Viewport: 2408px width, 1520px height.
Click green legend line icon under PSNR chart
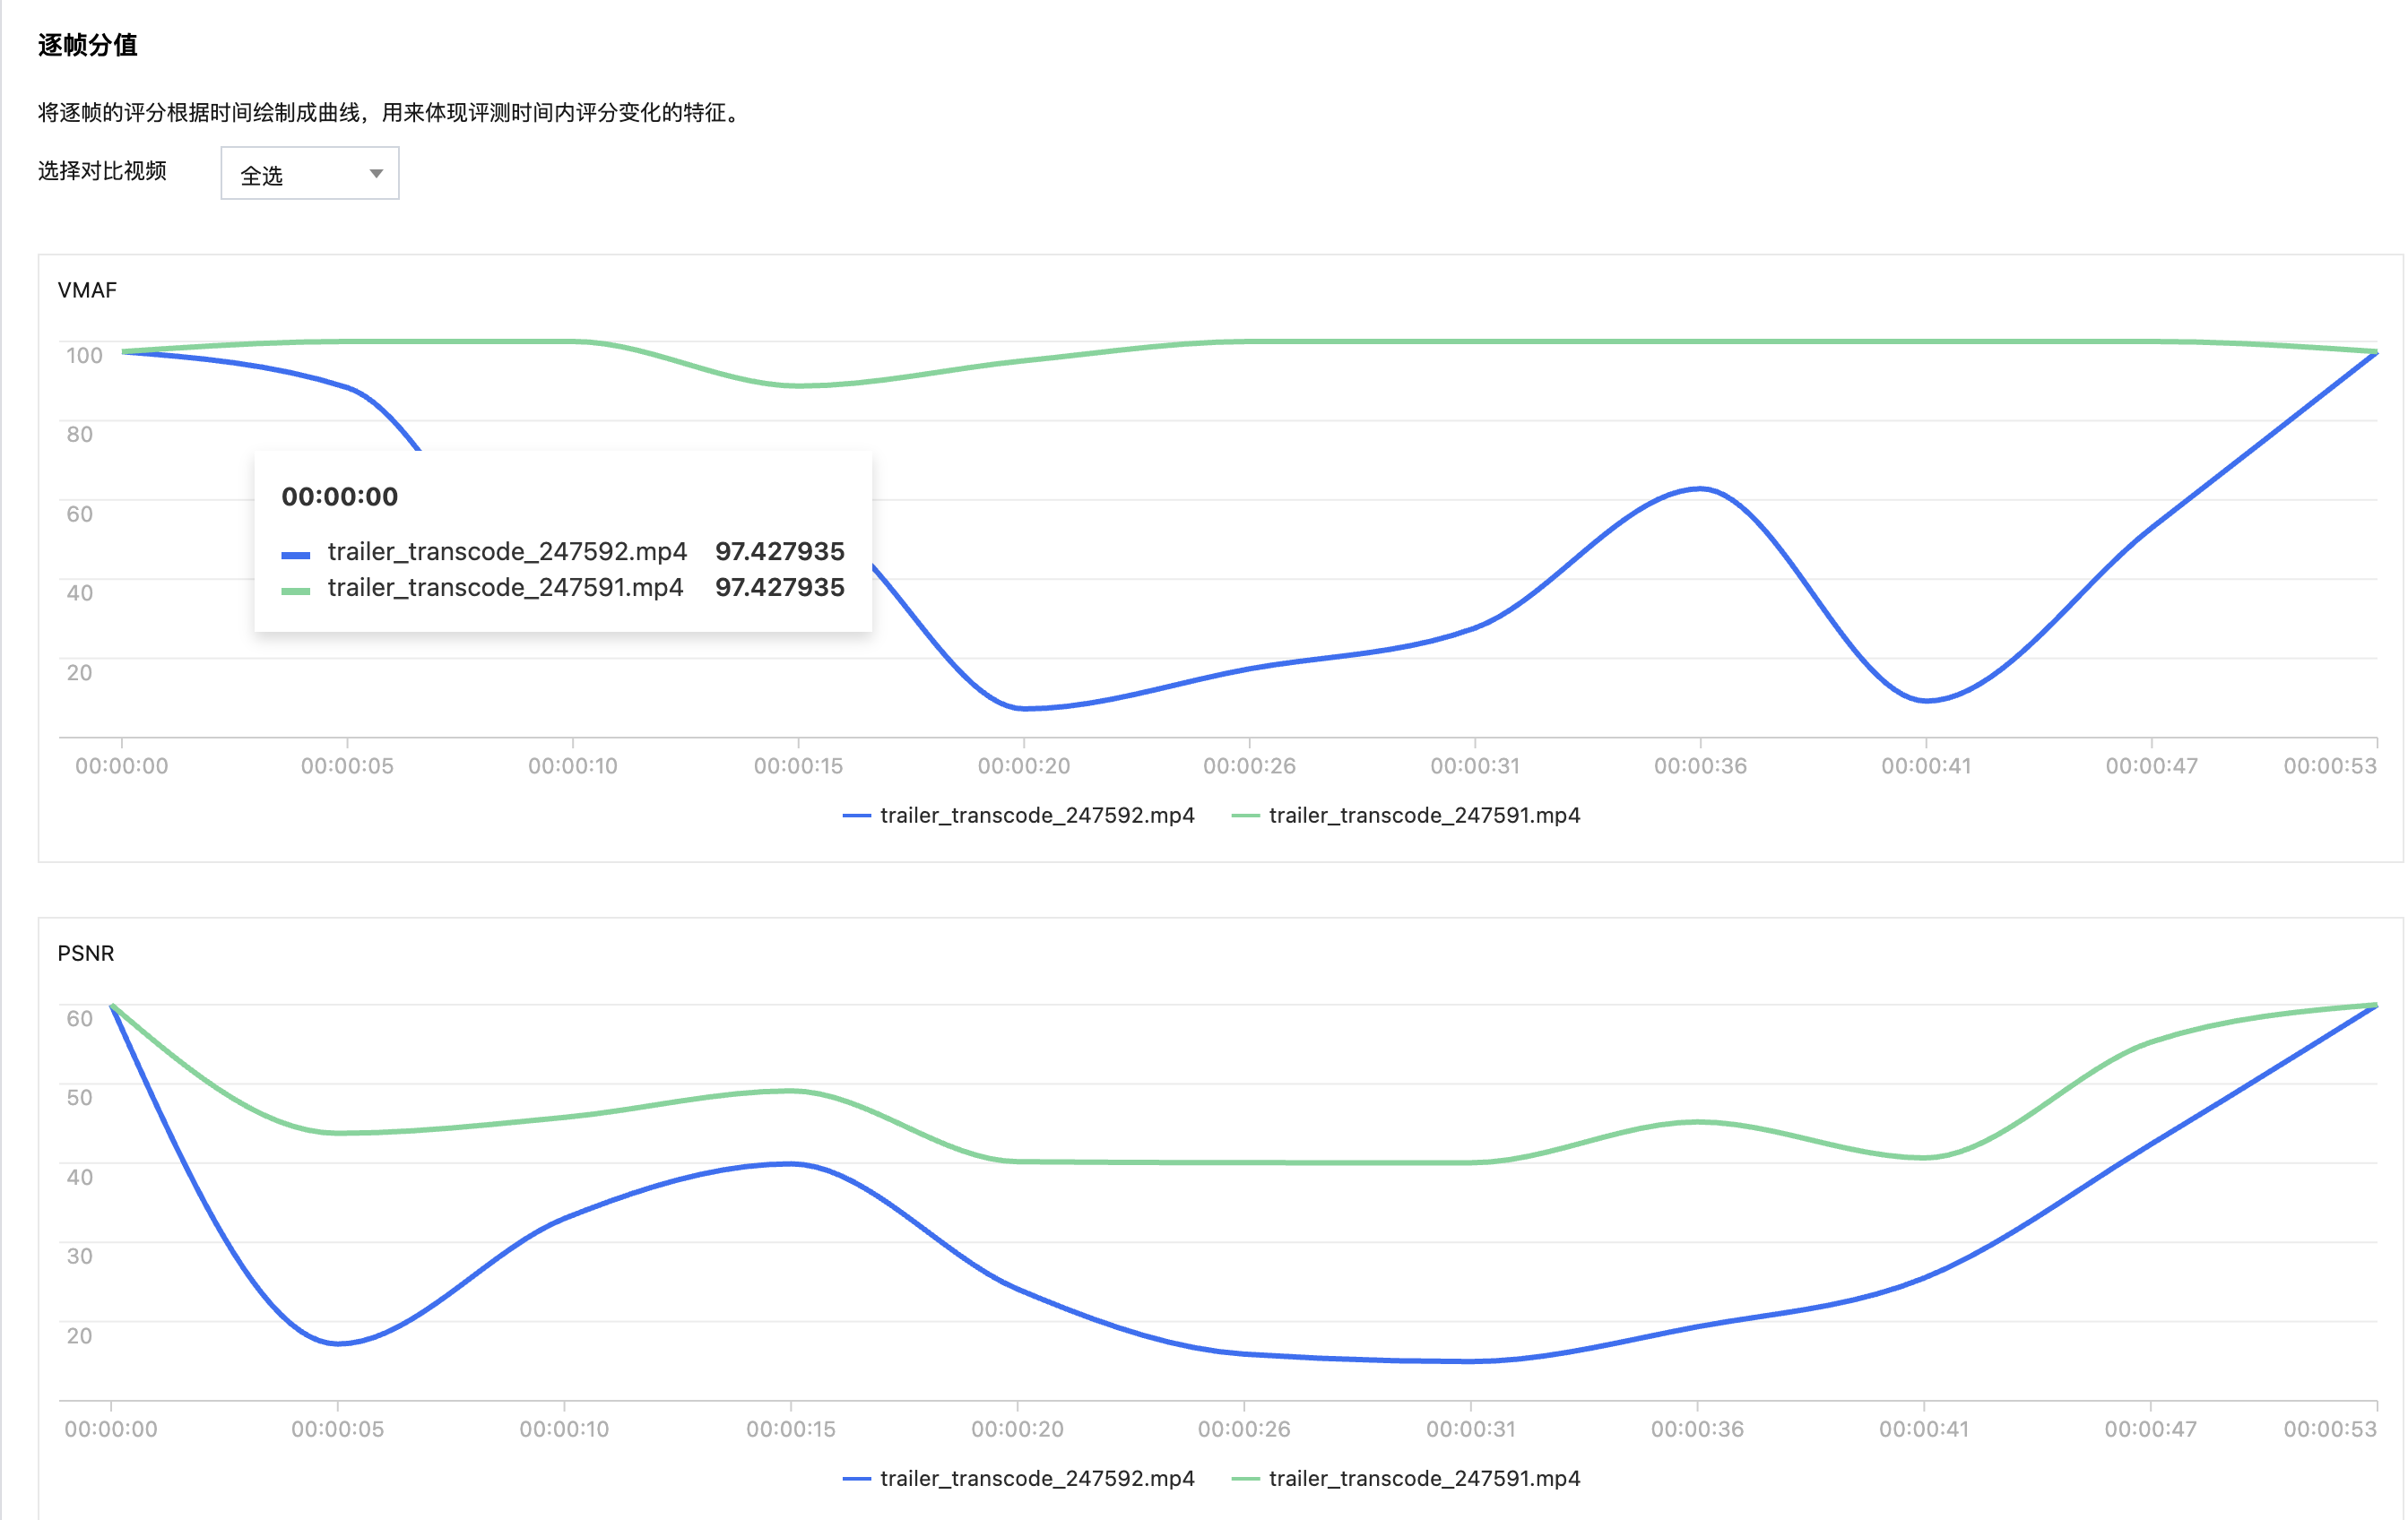tap(1245, 1479)
